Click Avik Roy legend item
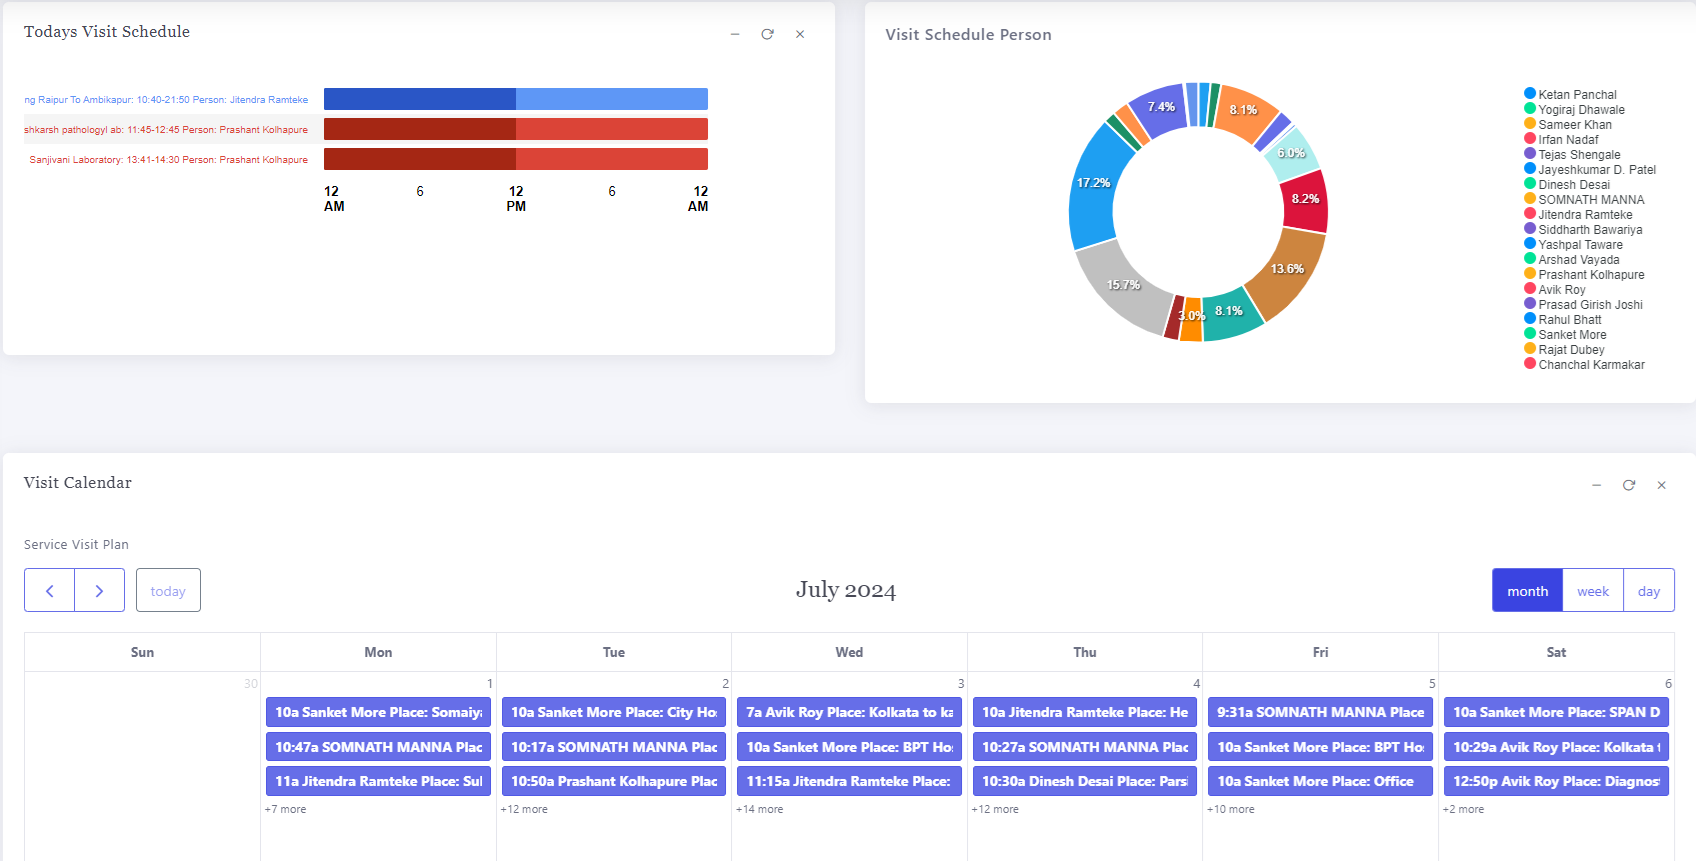 (x=1555, y=289)
